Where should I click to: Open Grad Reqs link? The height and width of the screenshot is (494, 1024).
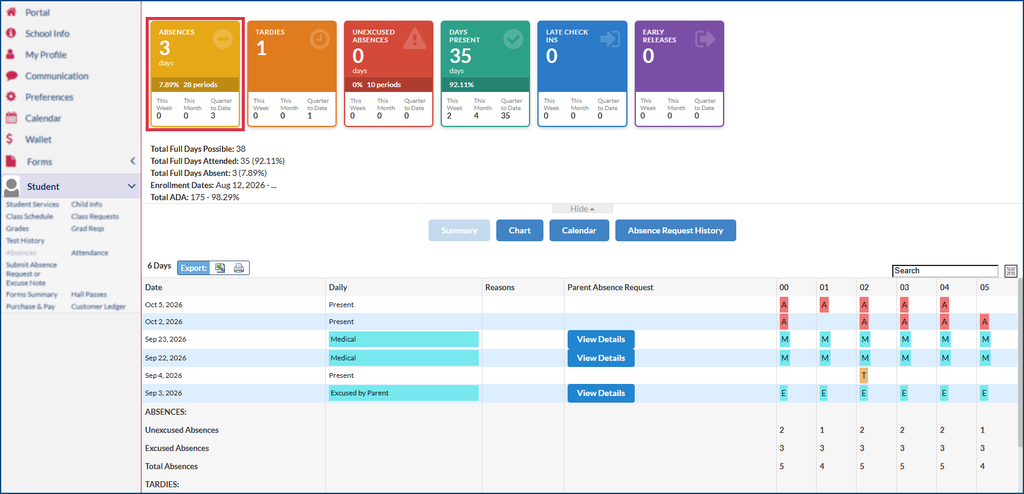pos(88,229)
